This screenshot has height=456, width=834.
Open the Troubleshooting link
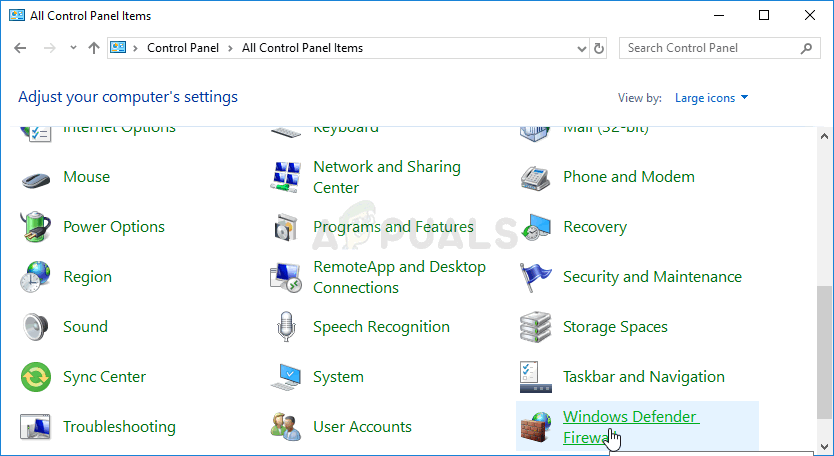point(119,427)
